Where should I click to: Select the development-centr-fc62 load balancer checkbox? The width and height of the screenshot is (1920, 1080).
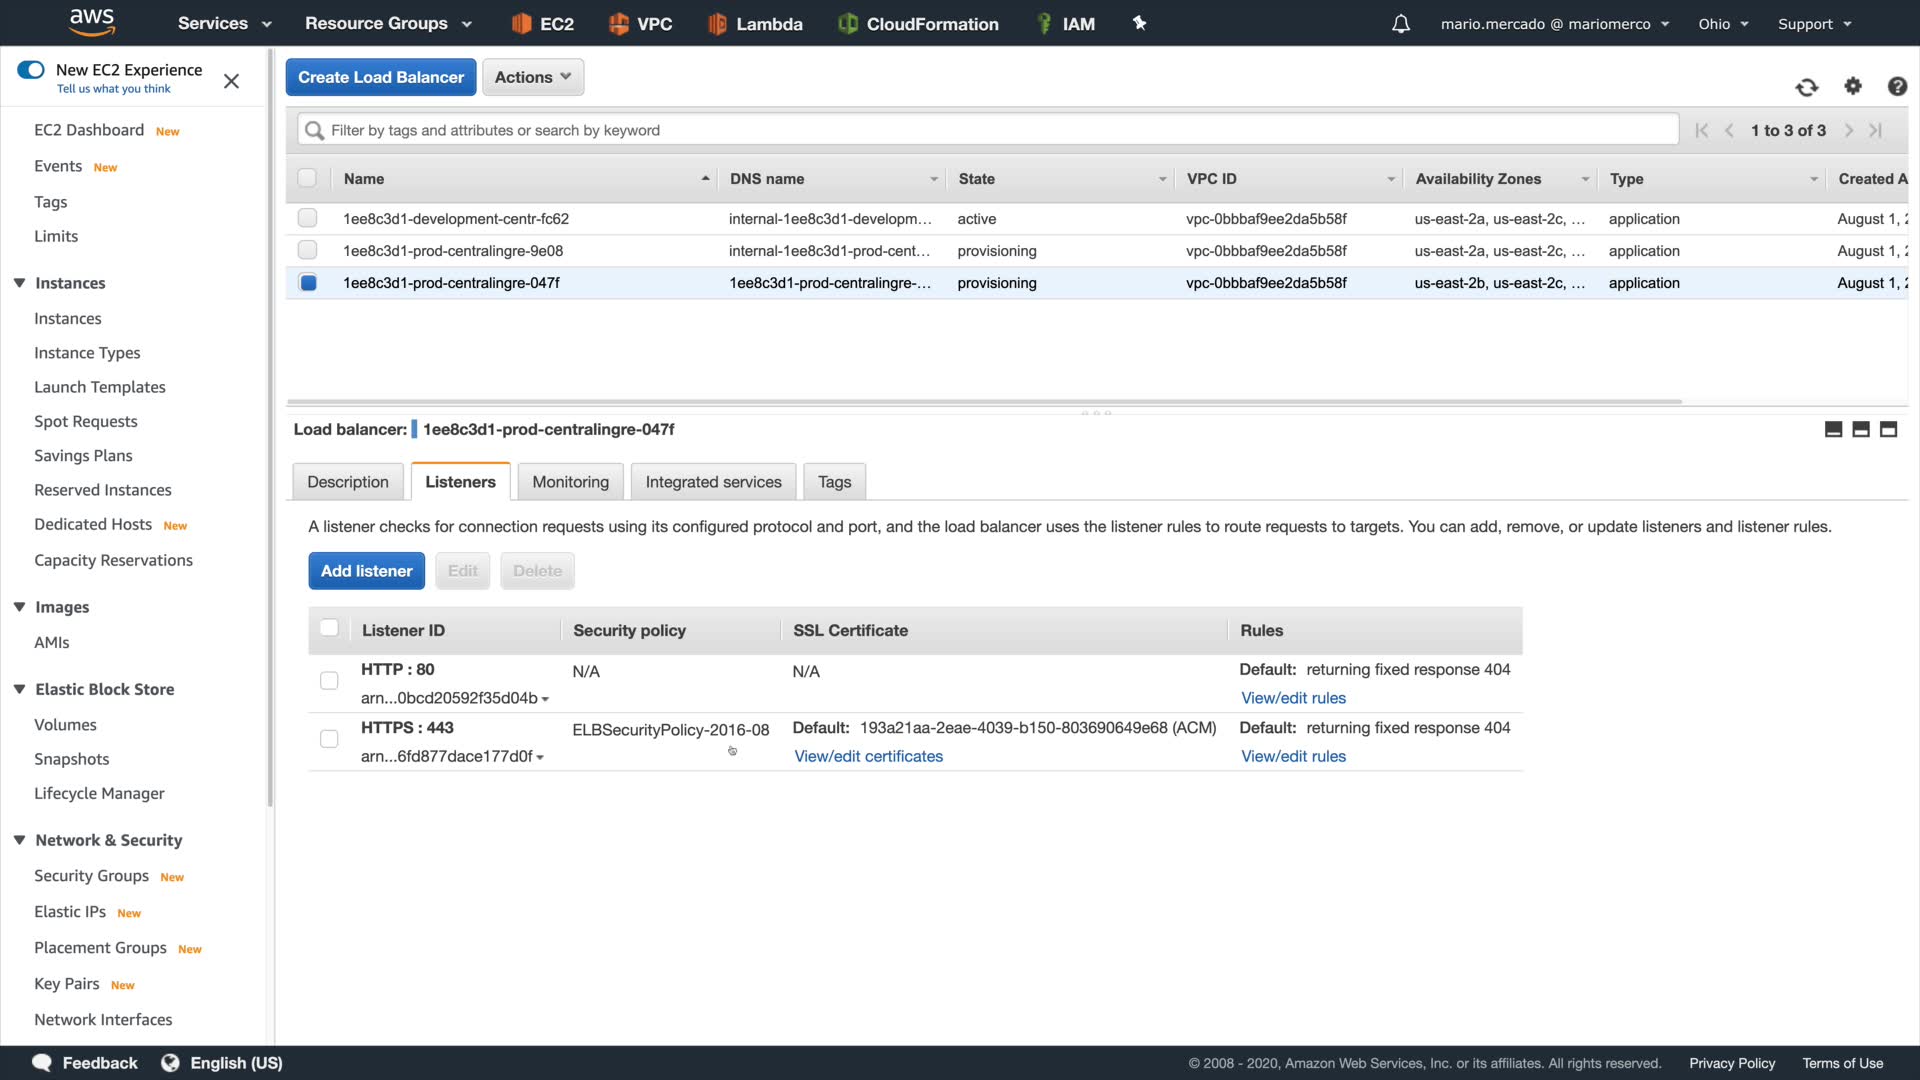(x=307, y=218)
